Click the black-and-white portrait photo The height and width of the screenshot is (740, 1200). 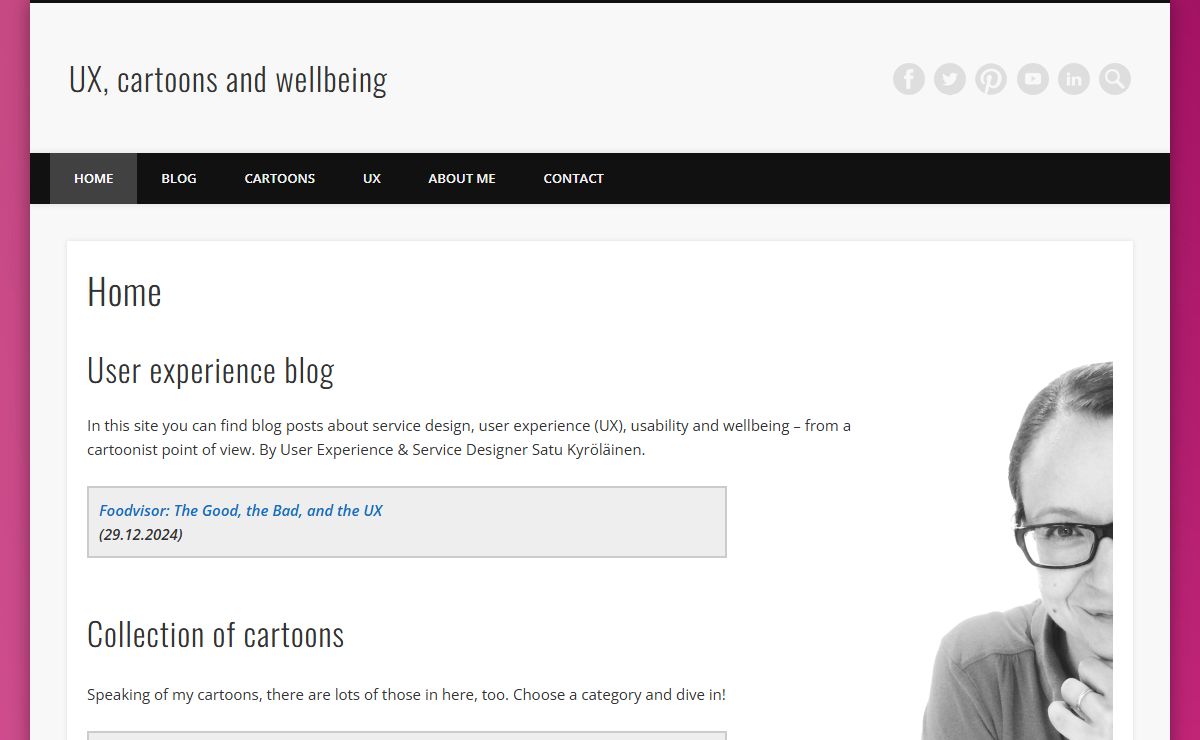pos(1017,551)
